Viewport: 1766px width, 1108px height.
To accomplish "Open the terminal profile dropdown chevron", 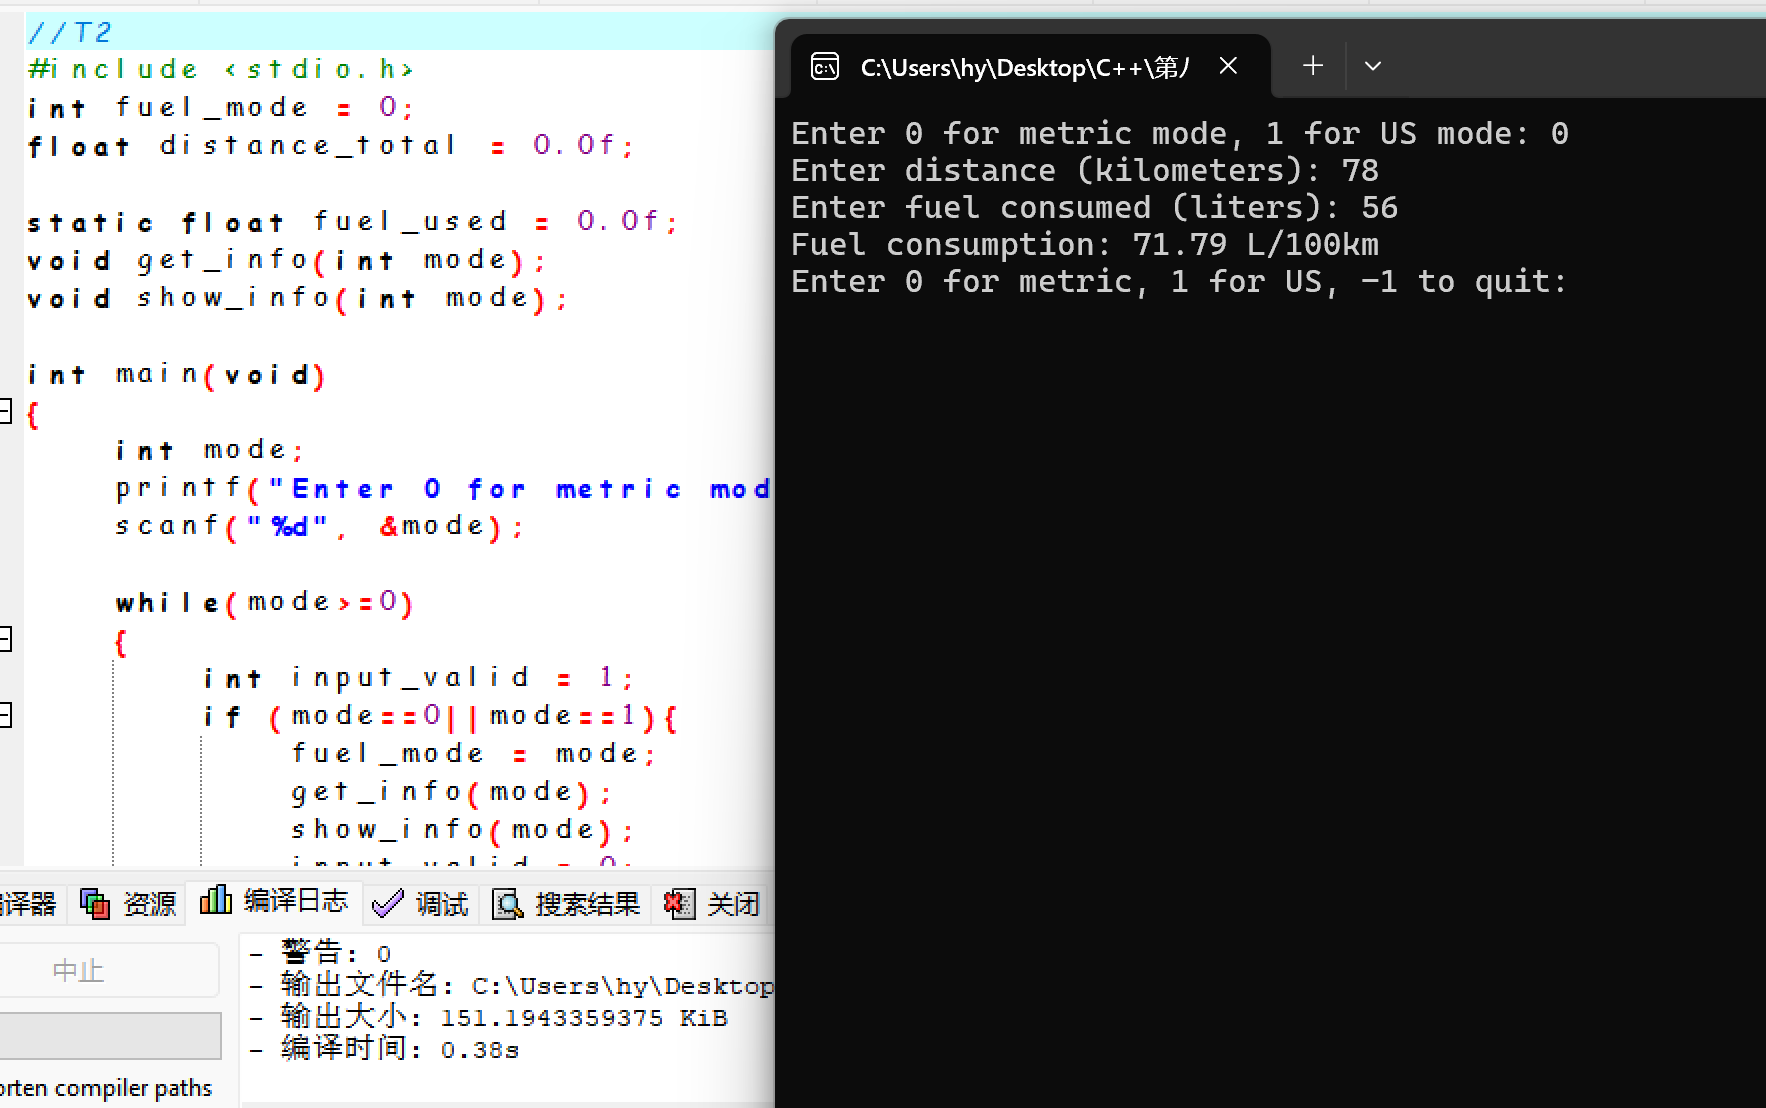I will coord(1373,66).
